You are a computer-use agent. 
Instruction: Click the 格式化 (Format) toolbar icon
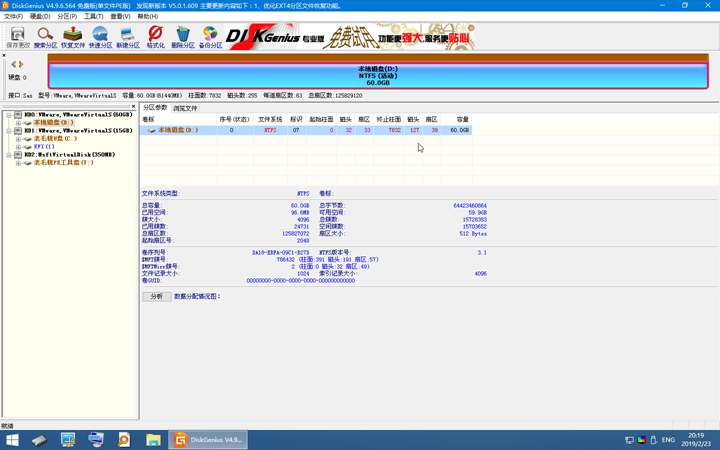pos(155,37)
